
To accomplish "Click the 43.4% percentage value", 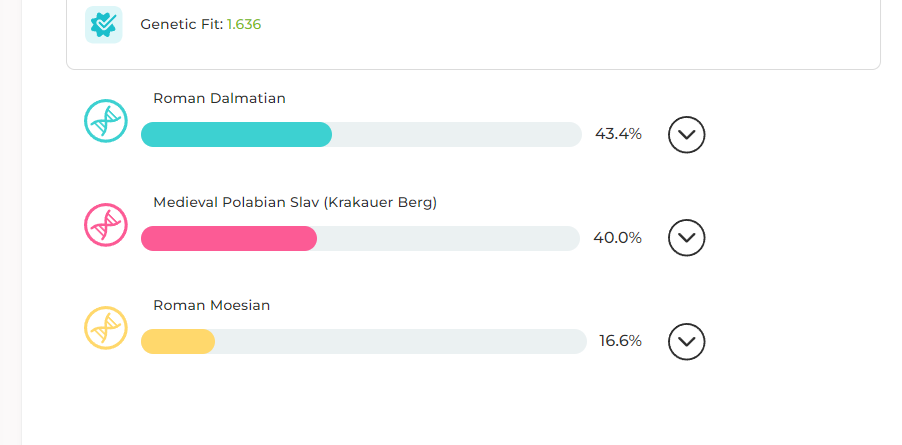I will [618, 134].
